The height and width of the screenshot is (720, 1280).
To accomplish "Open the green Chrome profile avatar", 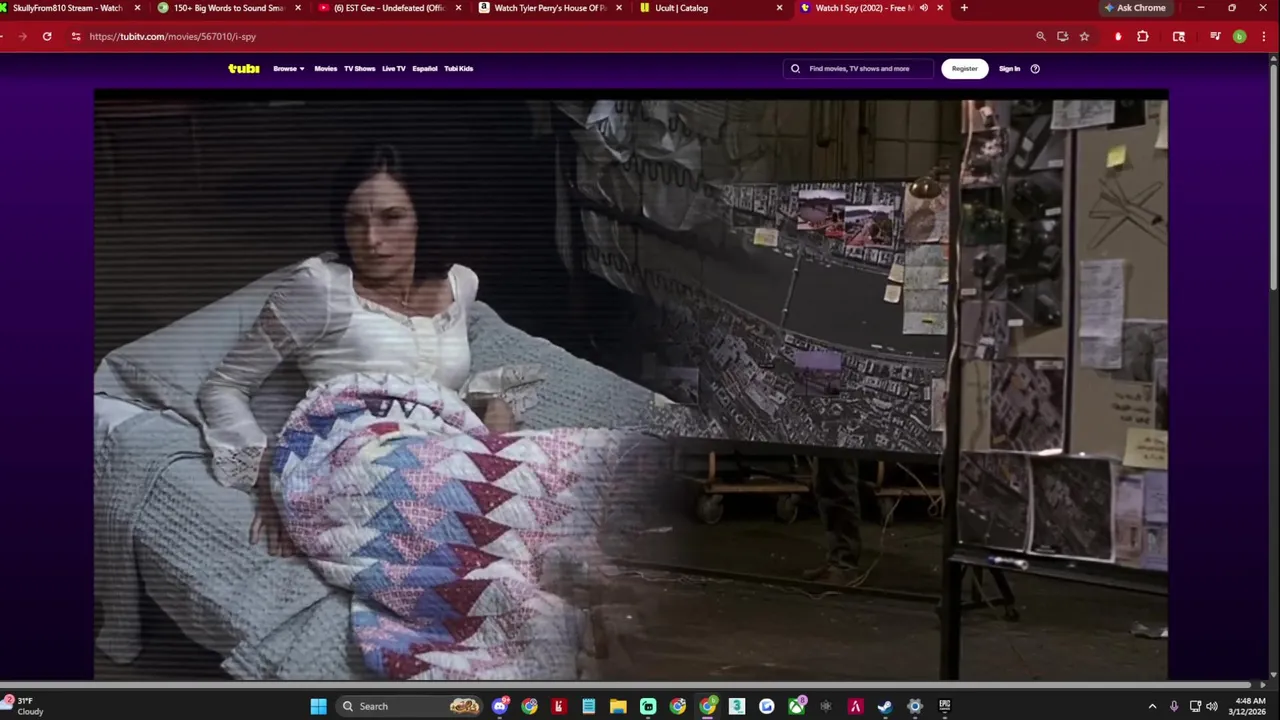I will tap(1239, 36).
